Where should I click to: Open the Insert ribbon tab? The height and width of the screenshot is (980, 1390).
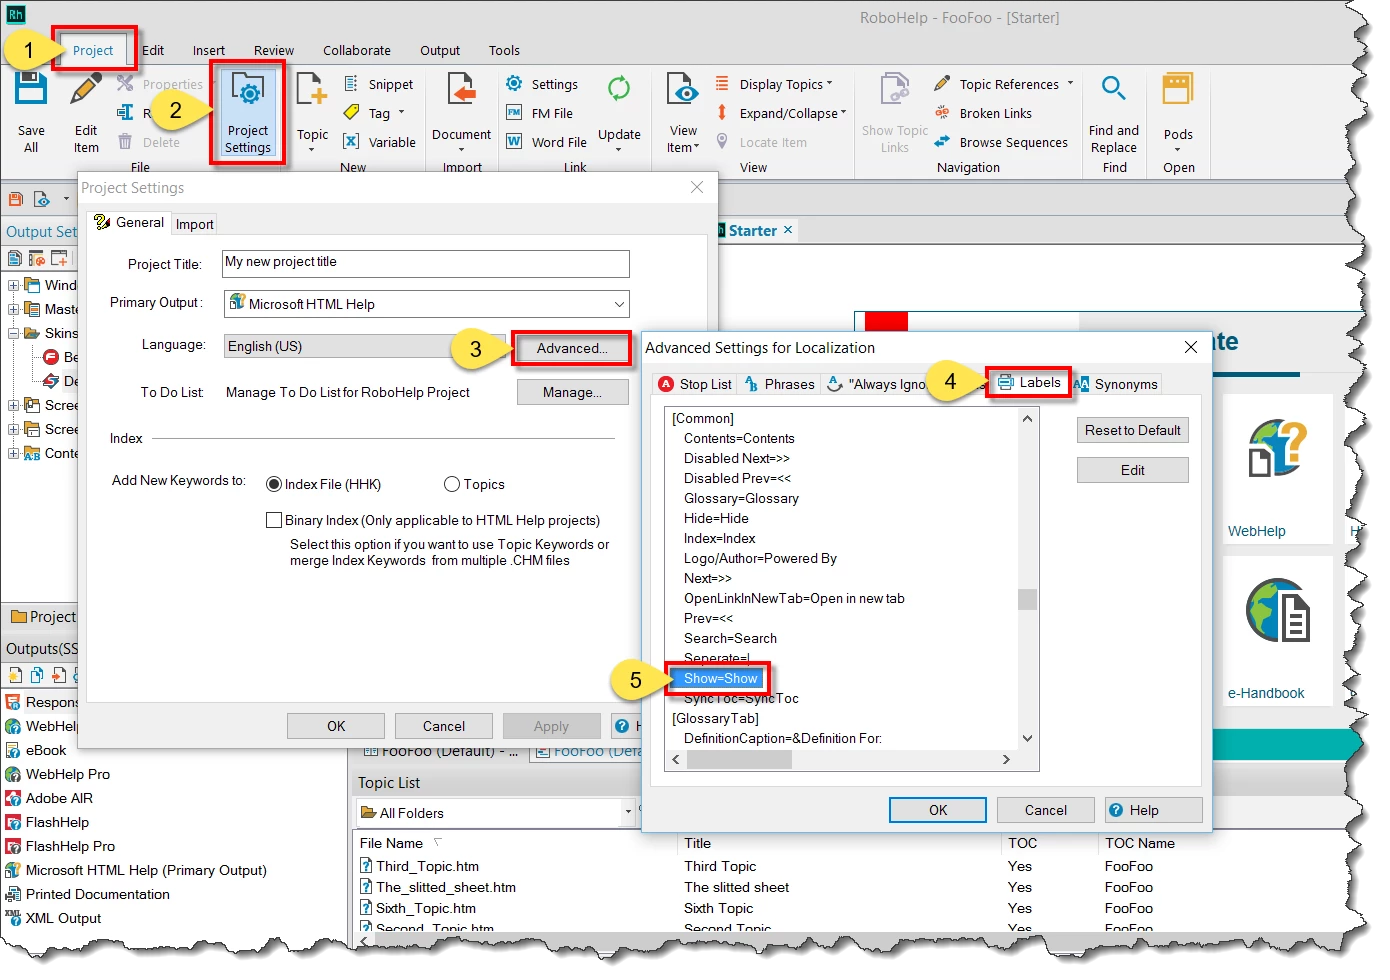(209, 50)
